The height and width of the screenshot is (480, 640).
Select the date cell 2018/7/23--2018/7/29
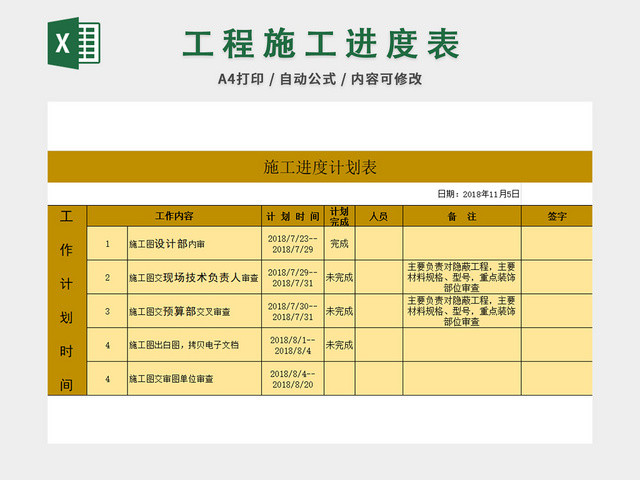pos(293,244)
